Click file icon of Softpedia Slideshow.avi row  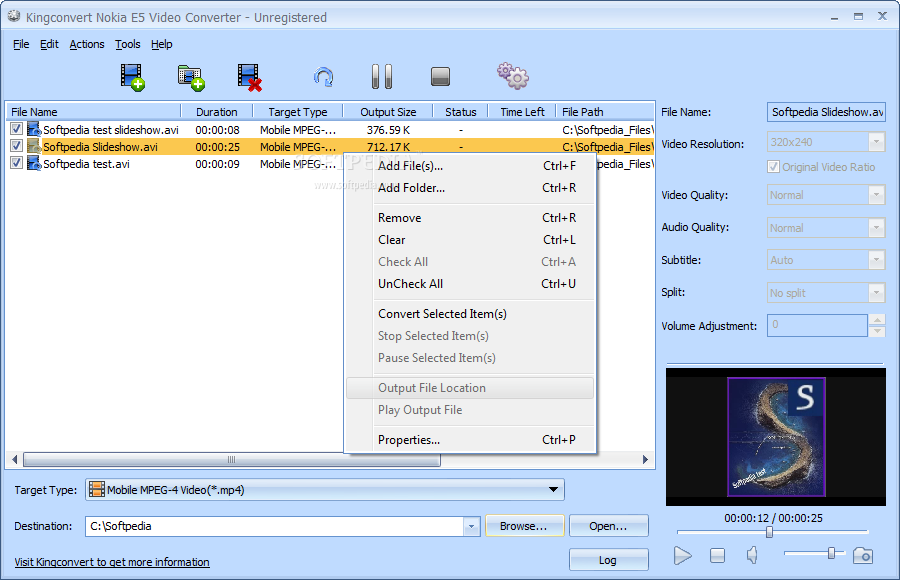(34, 146)
